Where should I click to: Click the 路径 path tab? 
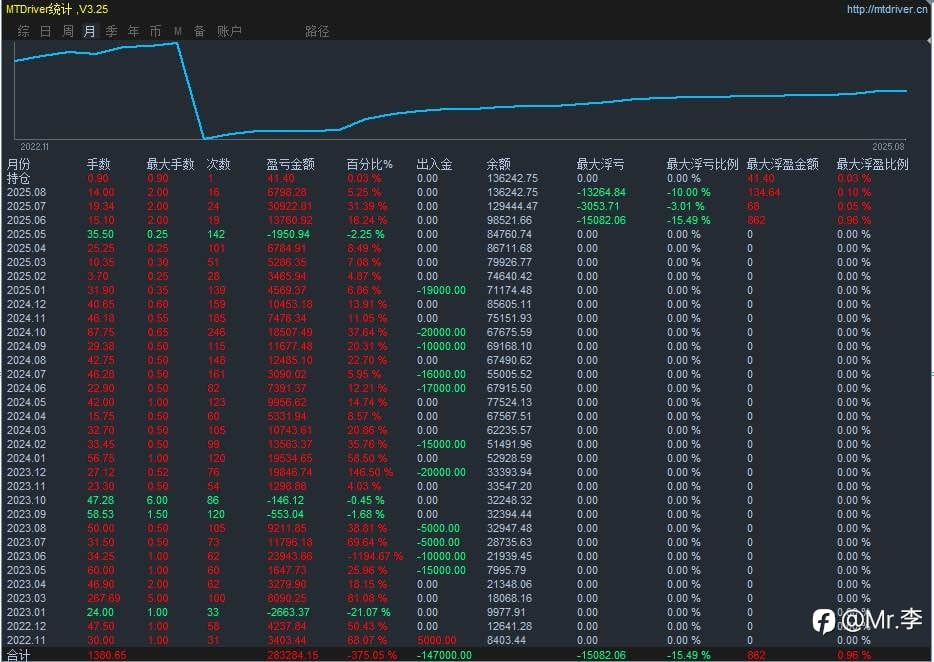pos(317,31)
